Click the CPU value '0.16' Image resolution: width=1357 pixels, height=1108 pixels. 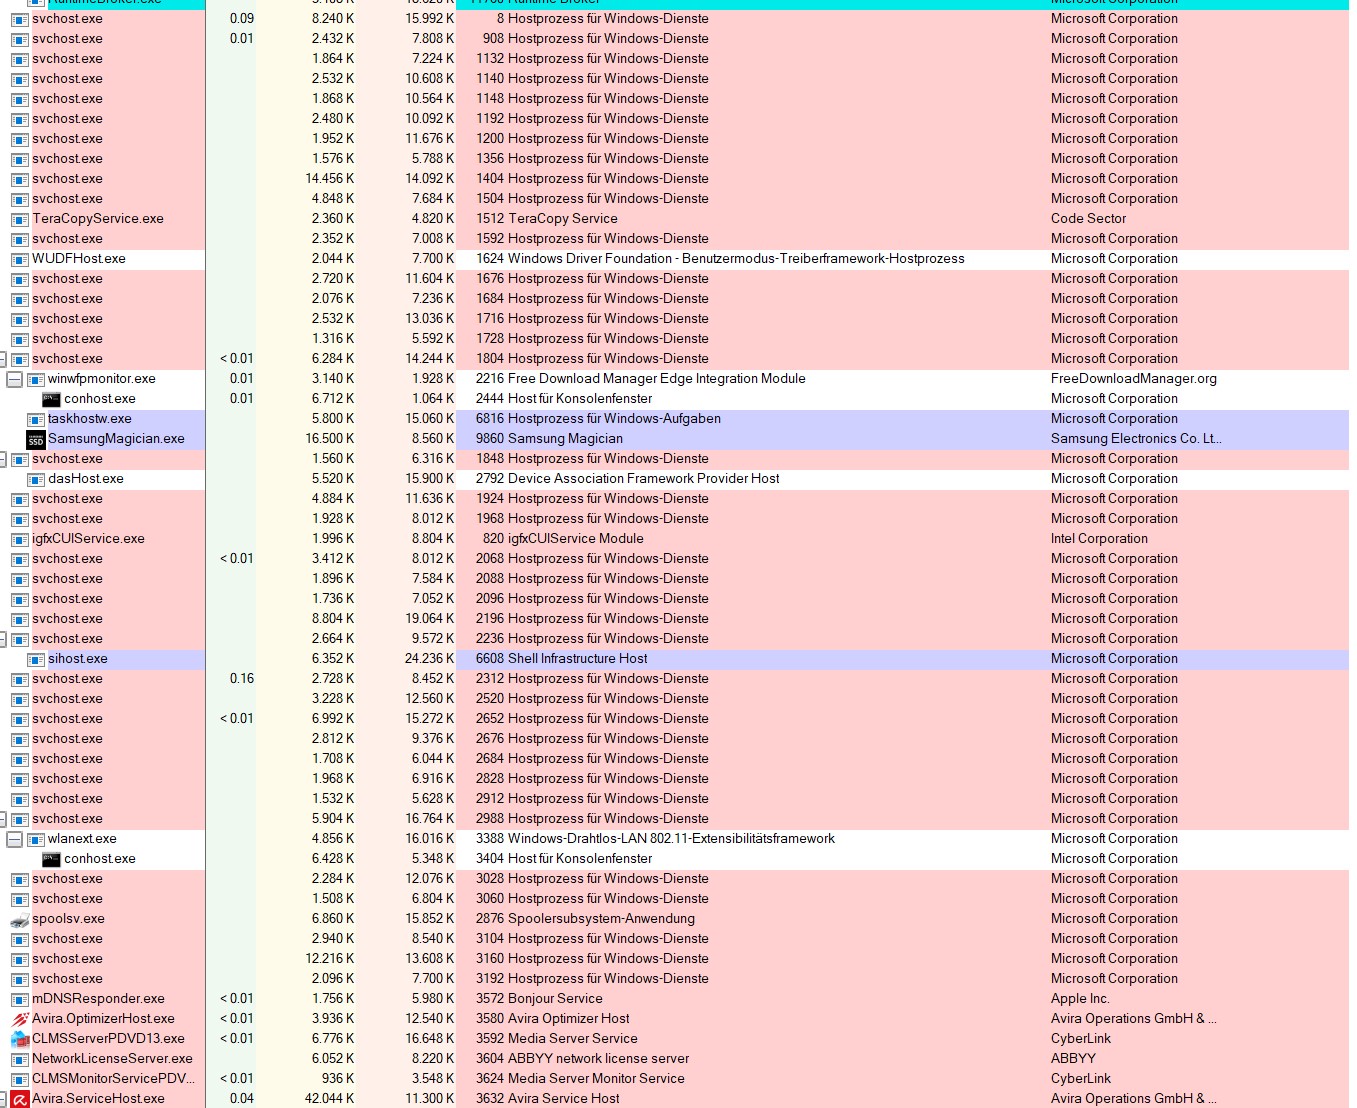click(x=241, y=679)
